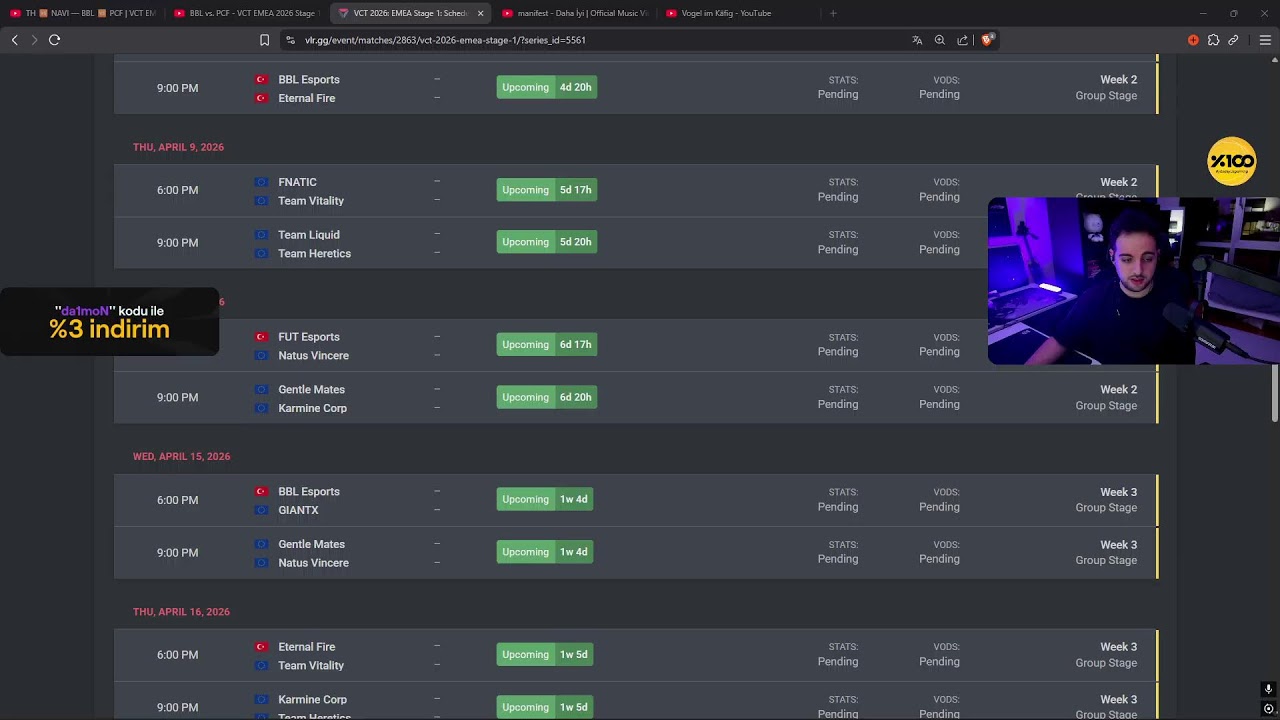Screen dimensions: 1280x720
Task: Go forward with the browser forward arrow
Action: coord(34,40)
